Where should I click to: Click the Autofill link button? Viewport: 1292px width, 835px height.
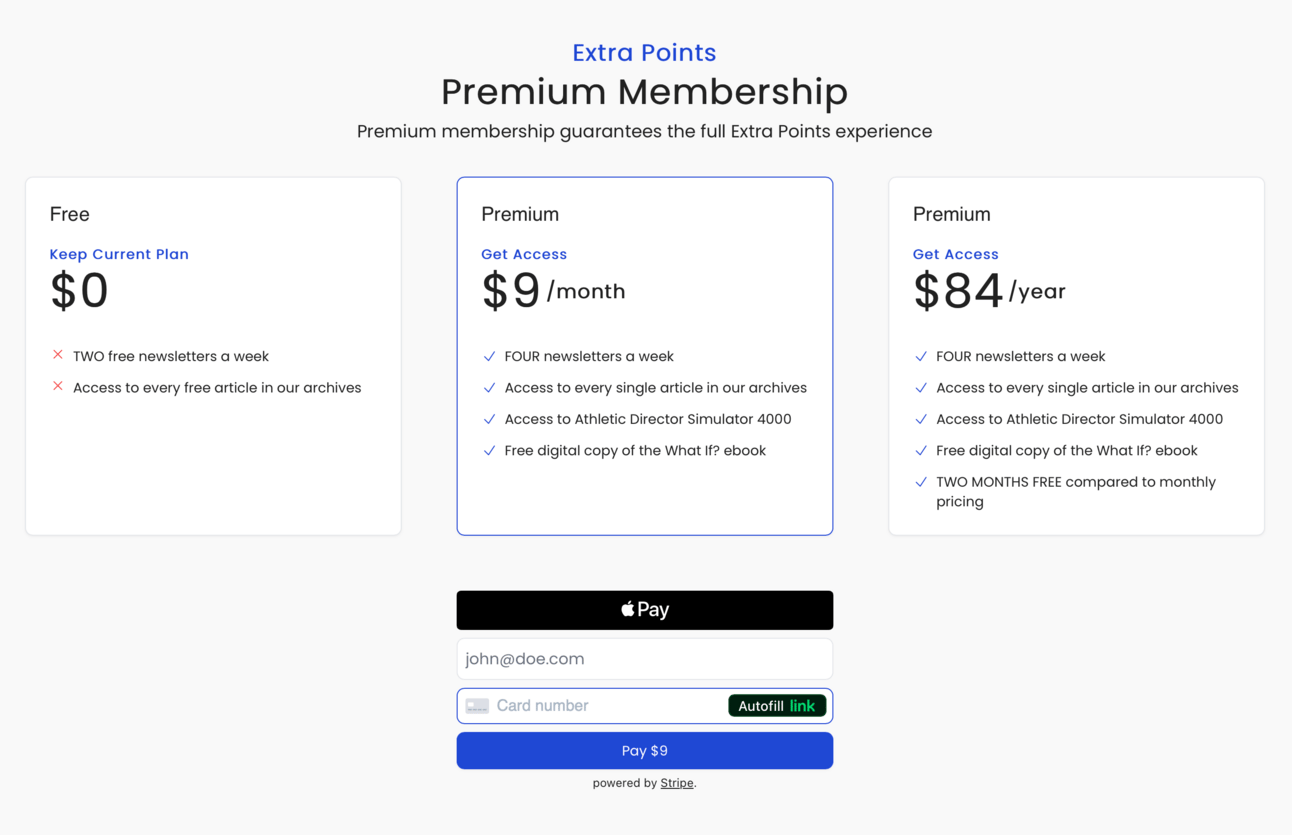click(777, 706)
